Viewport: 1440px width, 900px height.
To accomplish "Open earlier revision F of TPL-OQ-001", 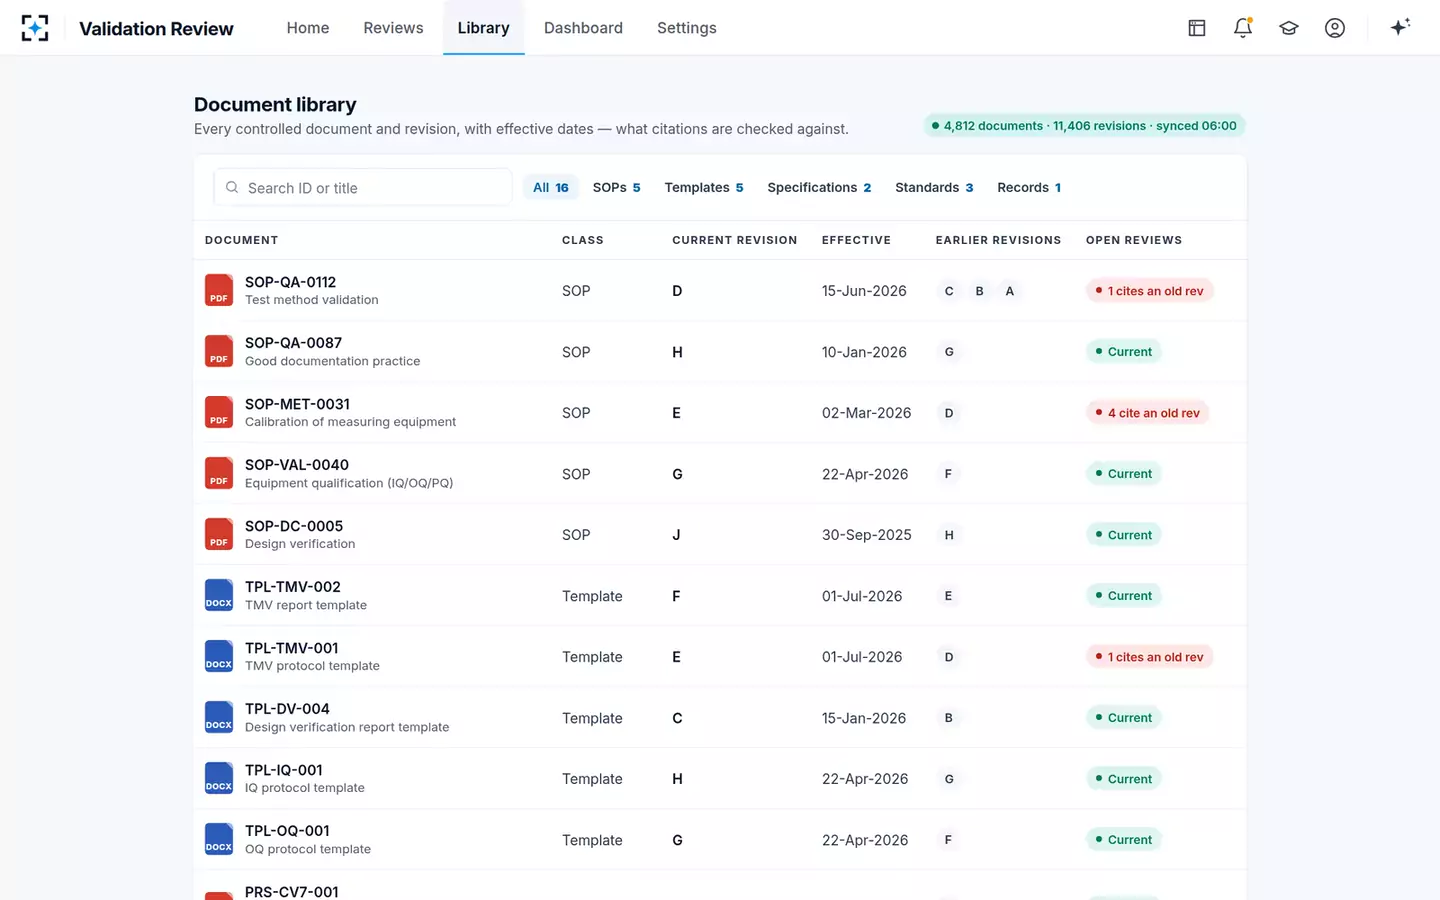I will (949, 840).
